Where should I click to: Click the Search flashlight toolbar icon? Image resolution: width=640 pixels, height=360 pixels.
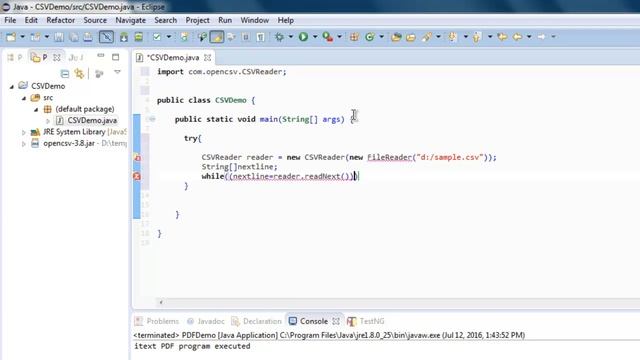(x=427, y=37)
